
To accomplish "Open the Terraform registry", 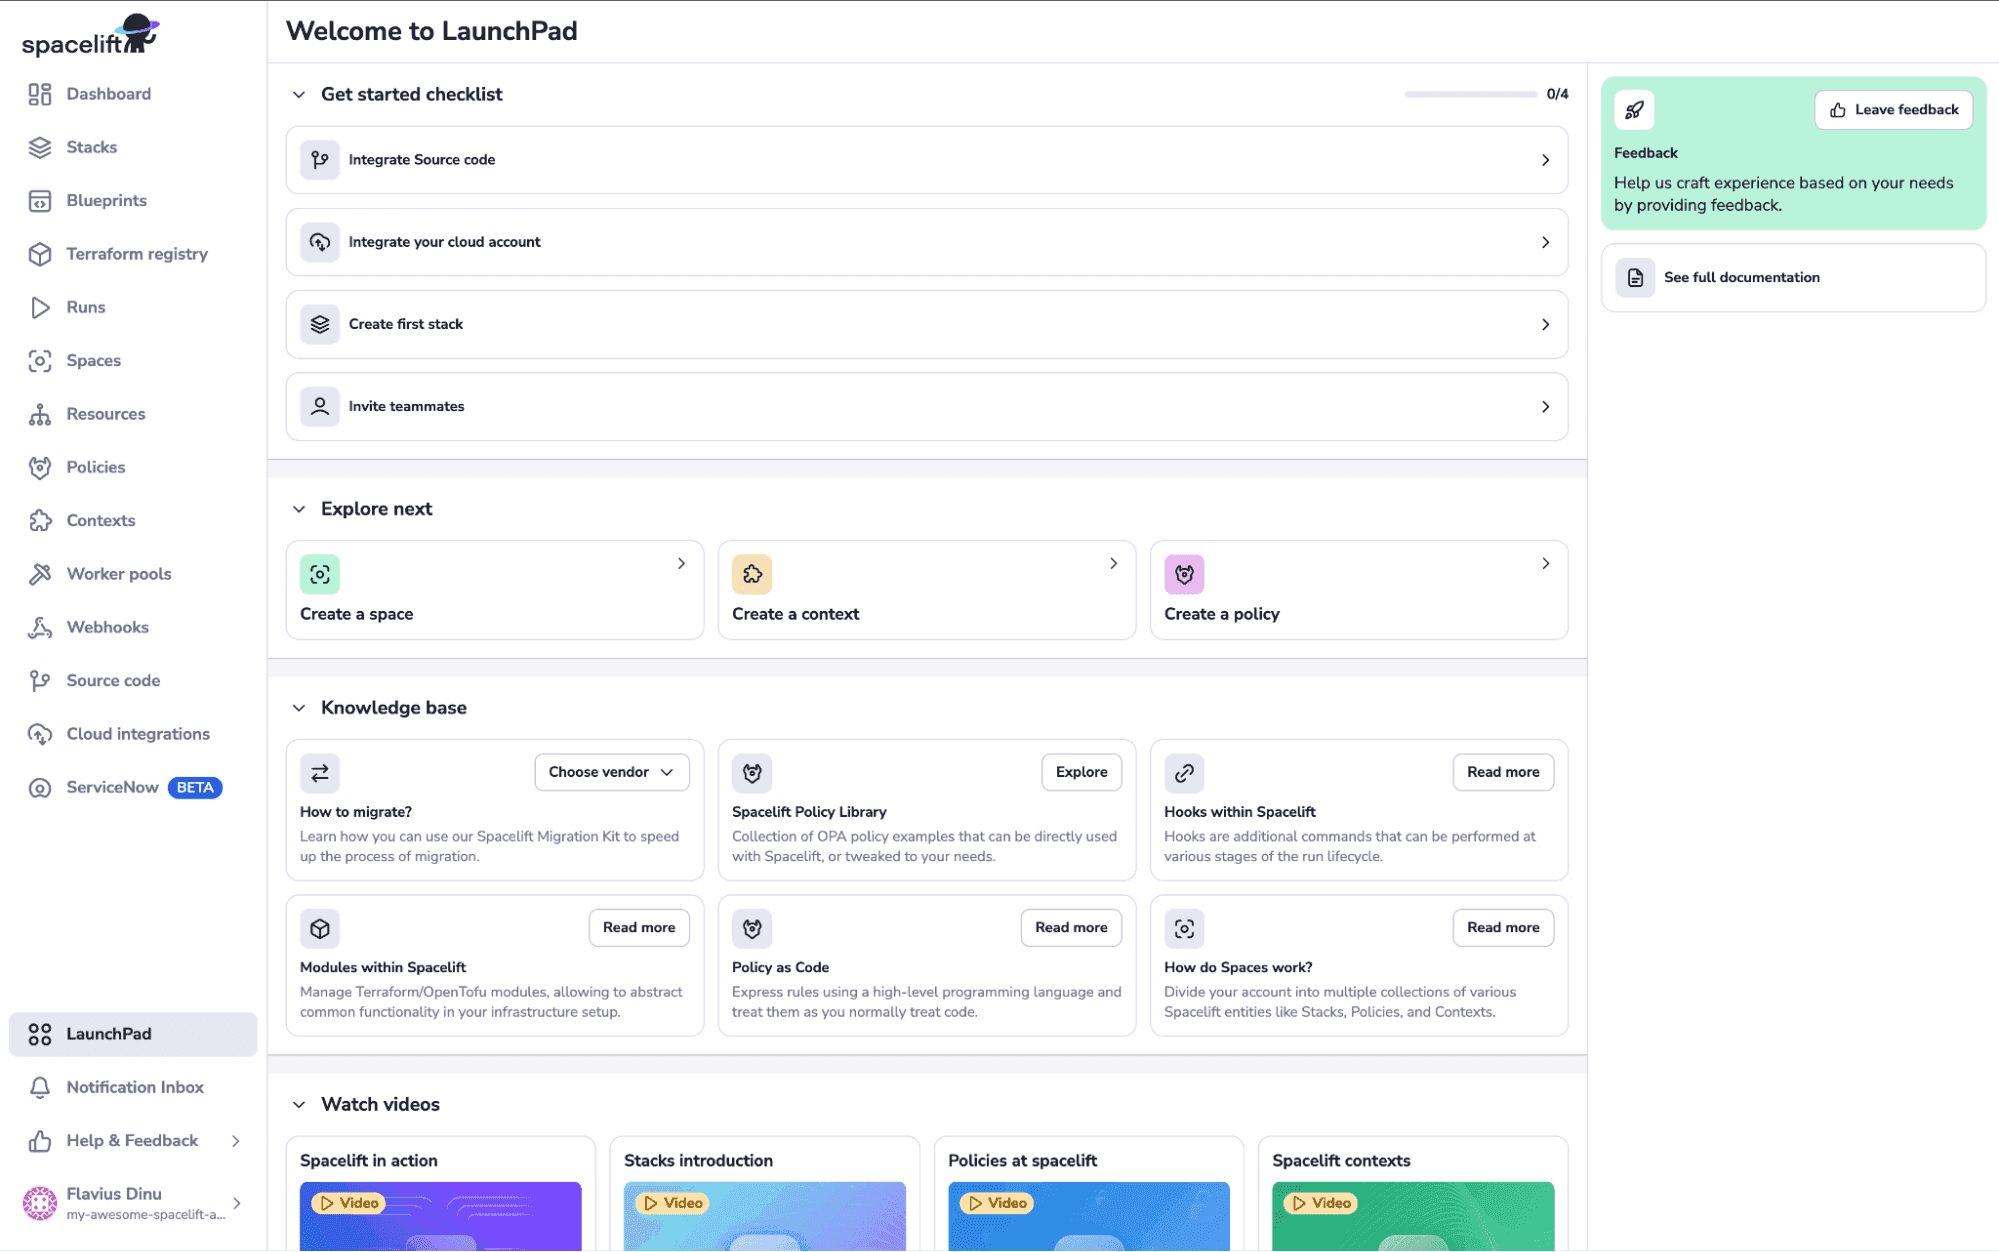I will (137, 253).
